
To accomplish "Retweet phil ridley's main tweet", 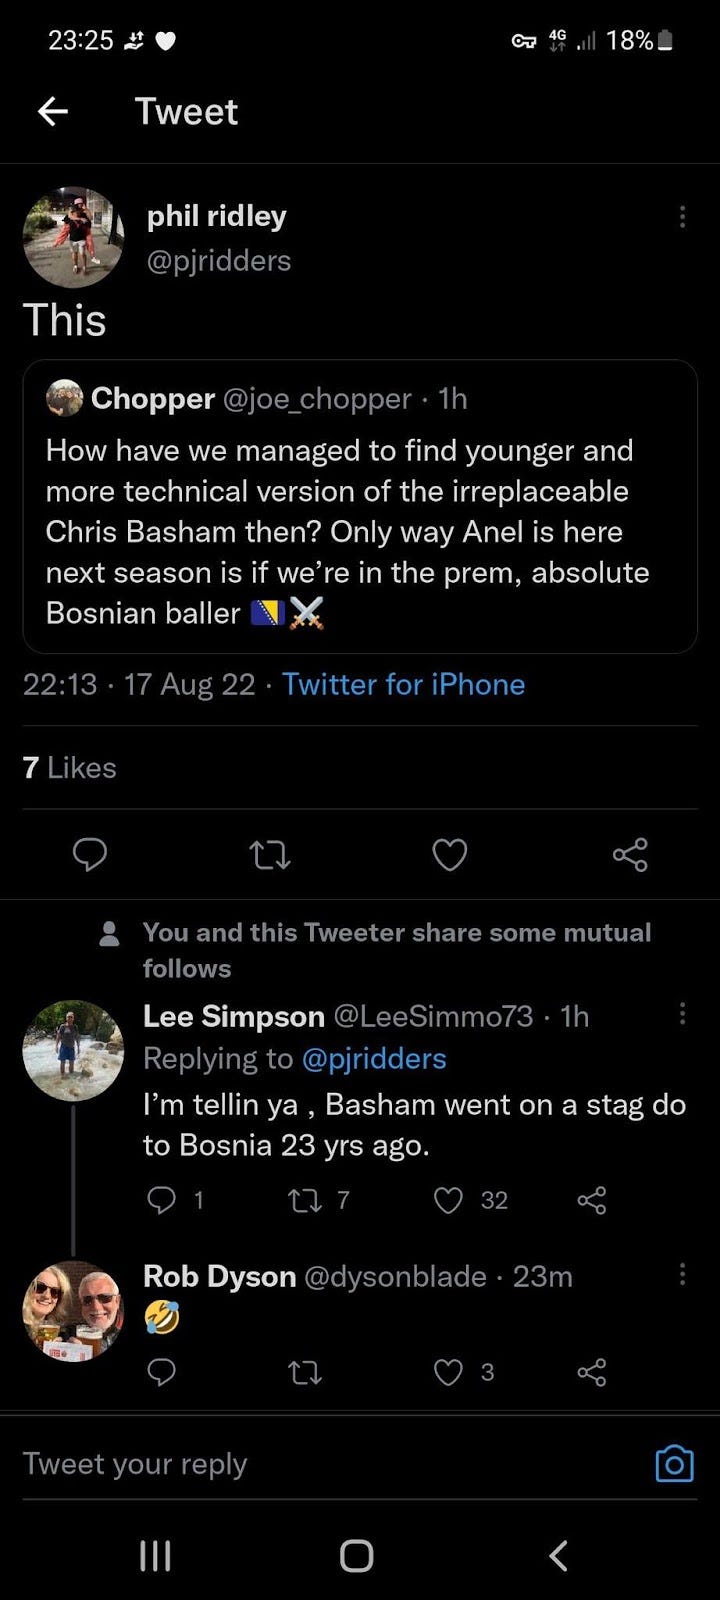I will [269, 855].
